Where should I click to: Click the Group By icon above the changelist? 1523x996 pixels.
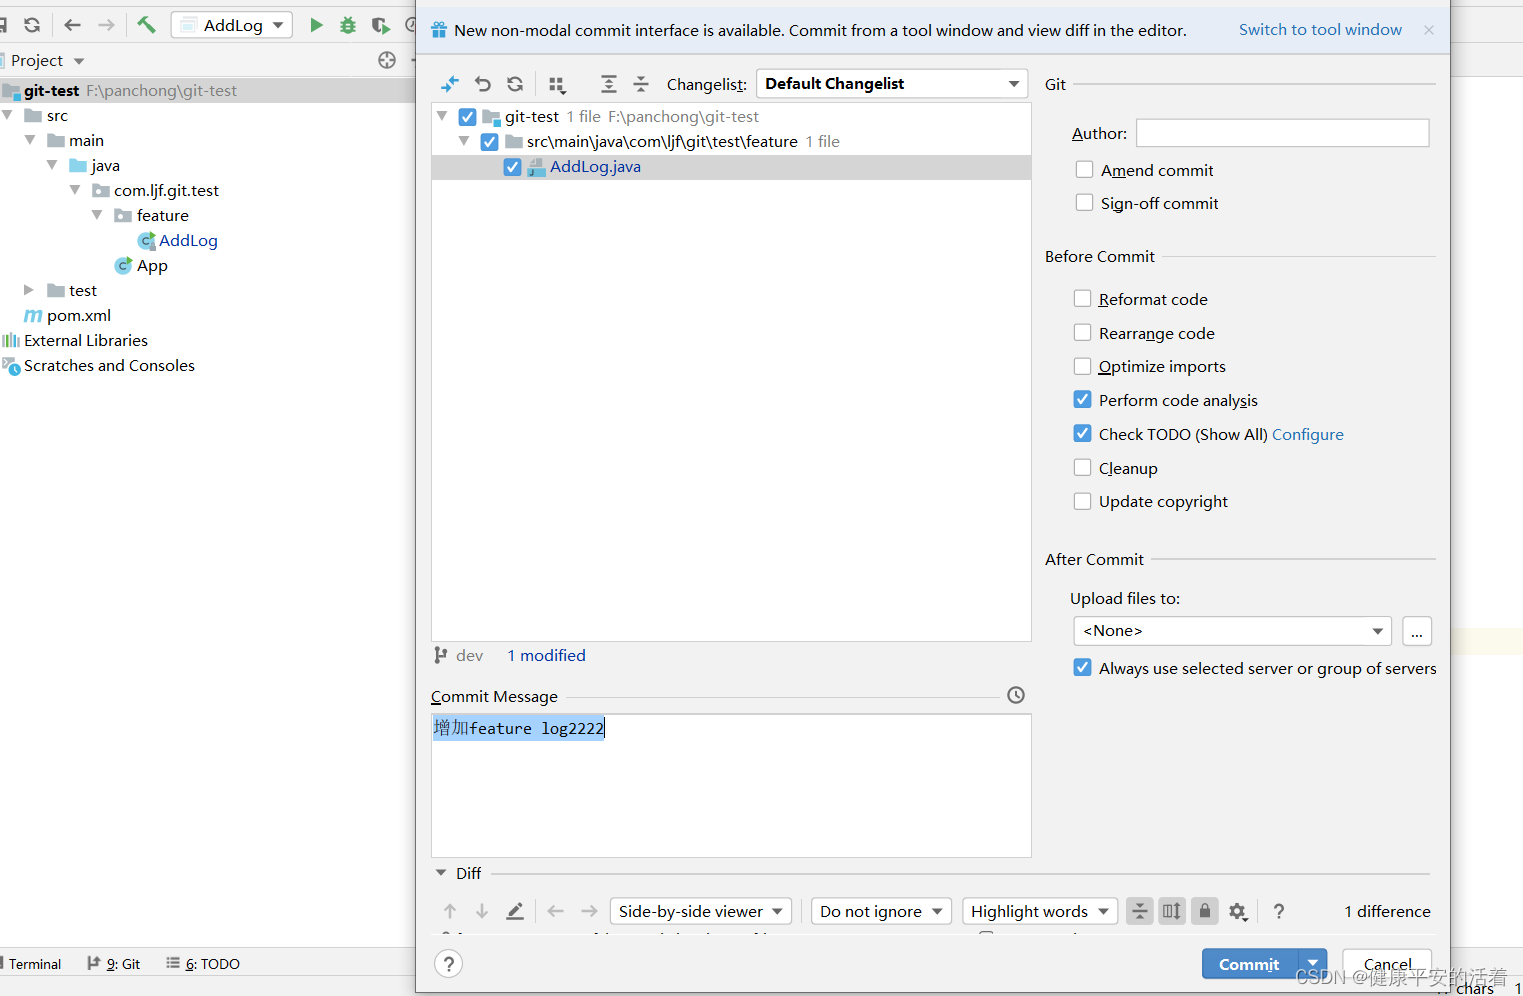(557, 85)
